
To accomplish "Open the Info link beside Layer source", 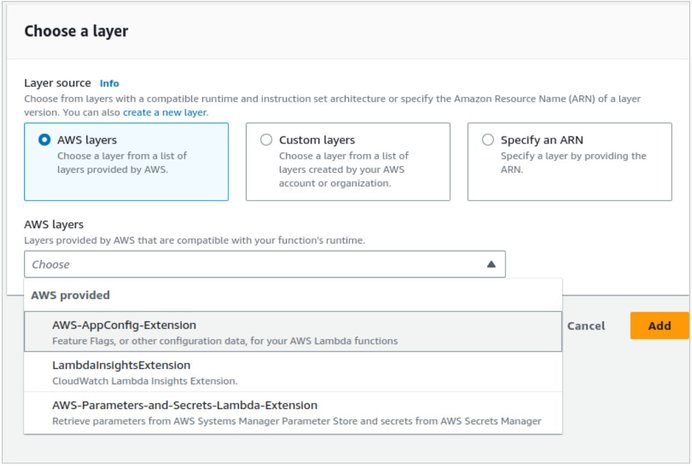I will tap(109, 83).
